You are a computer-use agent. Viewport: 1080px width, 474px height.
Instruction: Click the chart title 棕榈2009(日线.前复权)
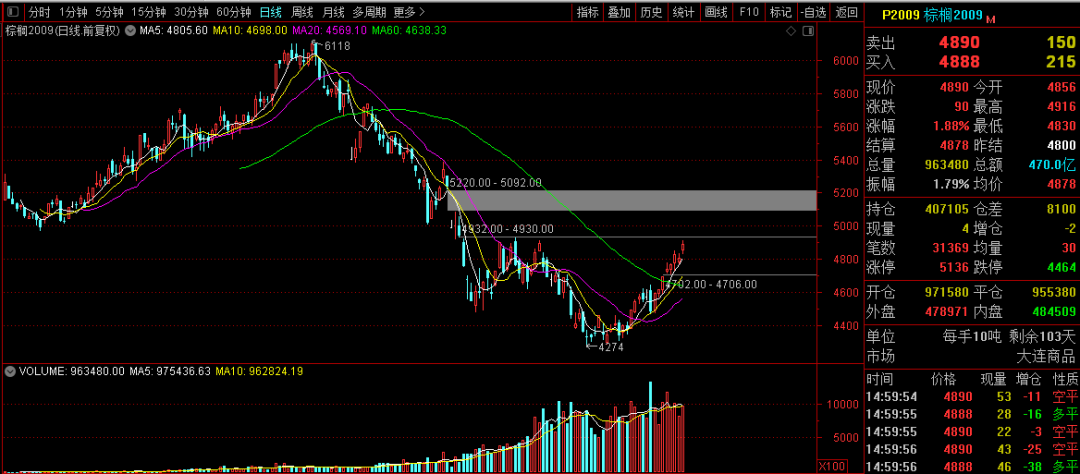pos(63,30)
